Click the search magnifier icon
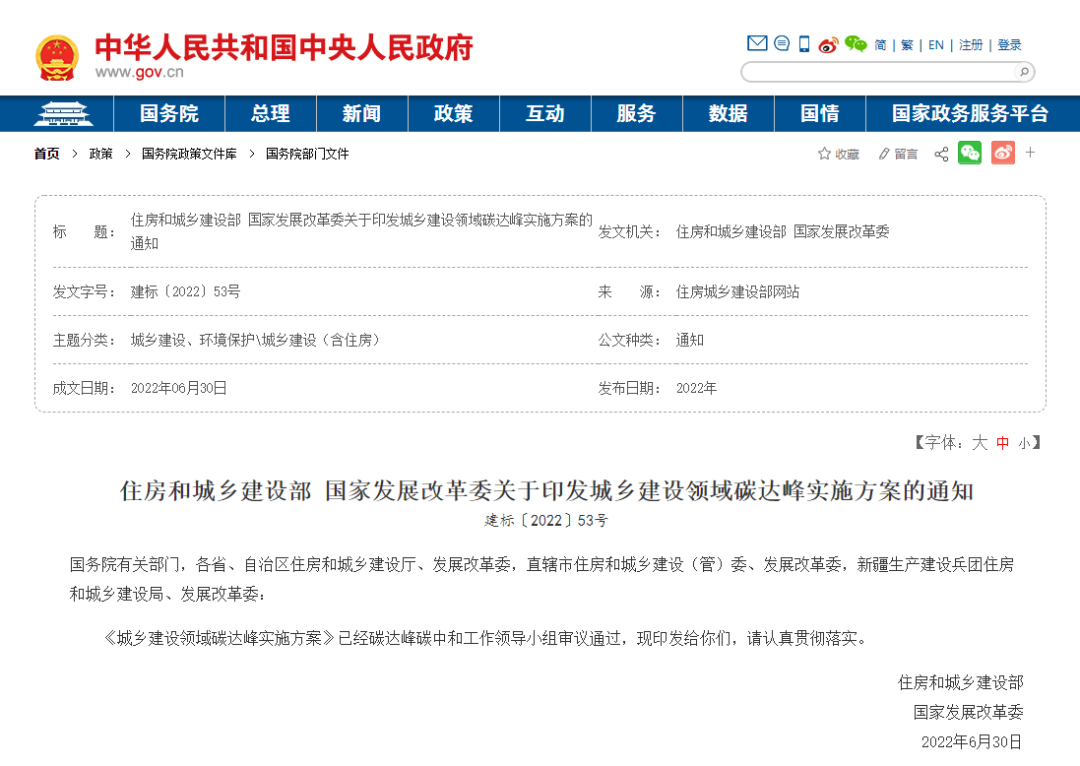Screen dimensions: 1080x766 tap(1024, 72)
